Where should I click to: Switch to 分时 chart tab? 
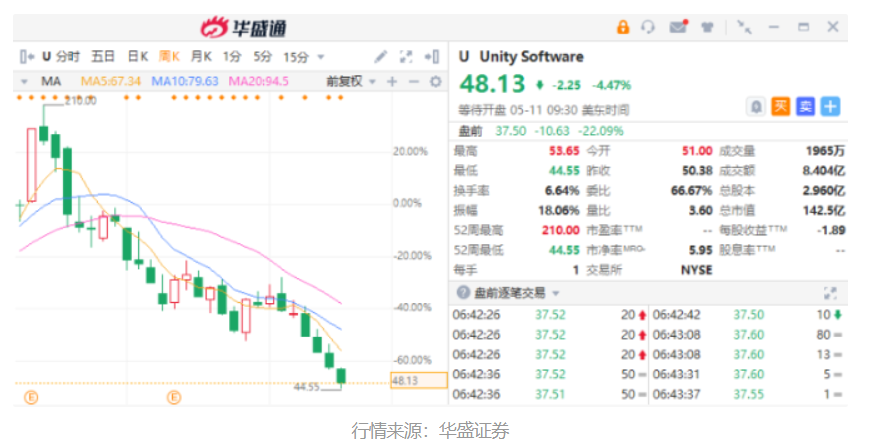click(x=68, y=57)
